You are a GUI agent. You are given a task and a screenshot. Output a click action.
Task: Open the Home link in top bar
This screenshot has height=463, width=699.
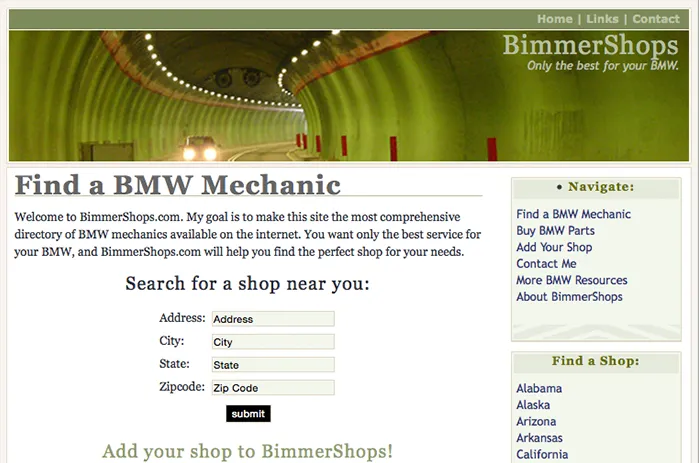(555, 19)
